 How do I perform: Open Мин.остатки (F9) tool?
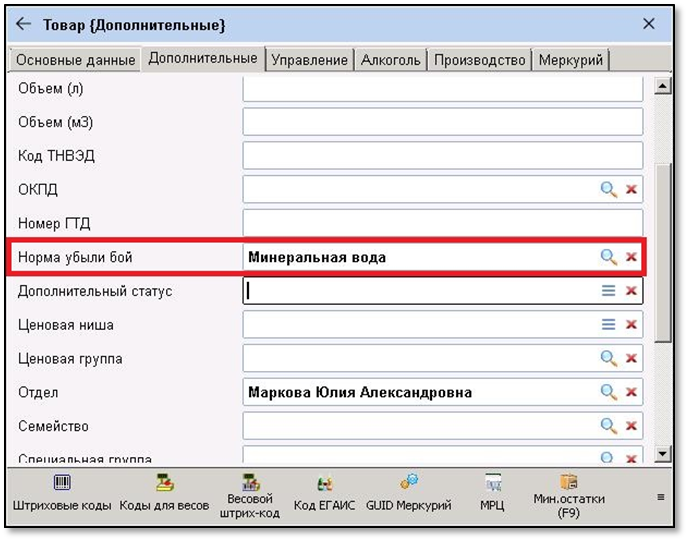point(569,492)
